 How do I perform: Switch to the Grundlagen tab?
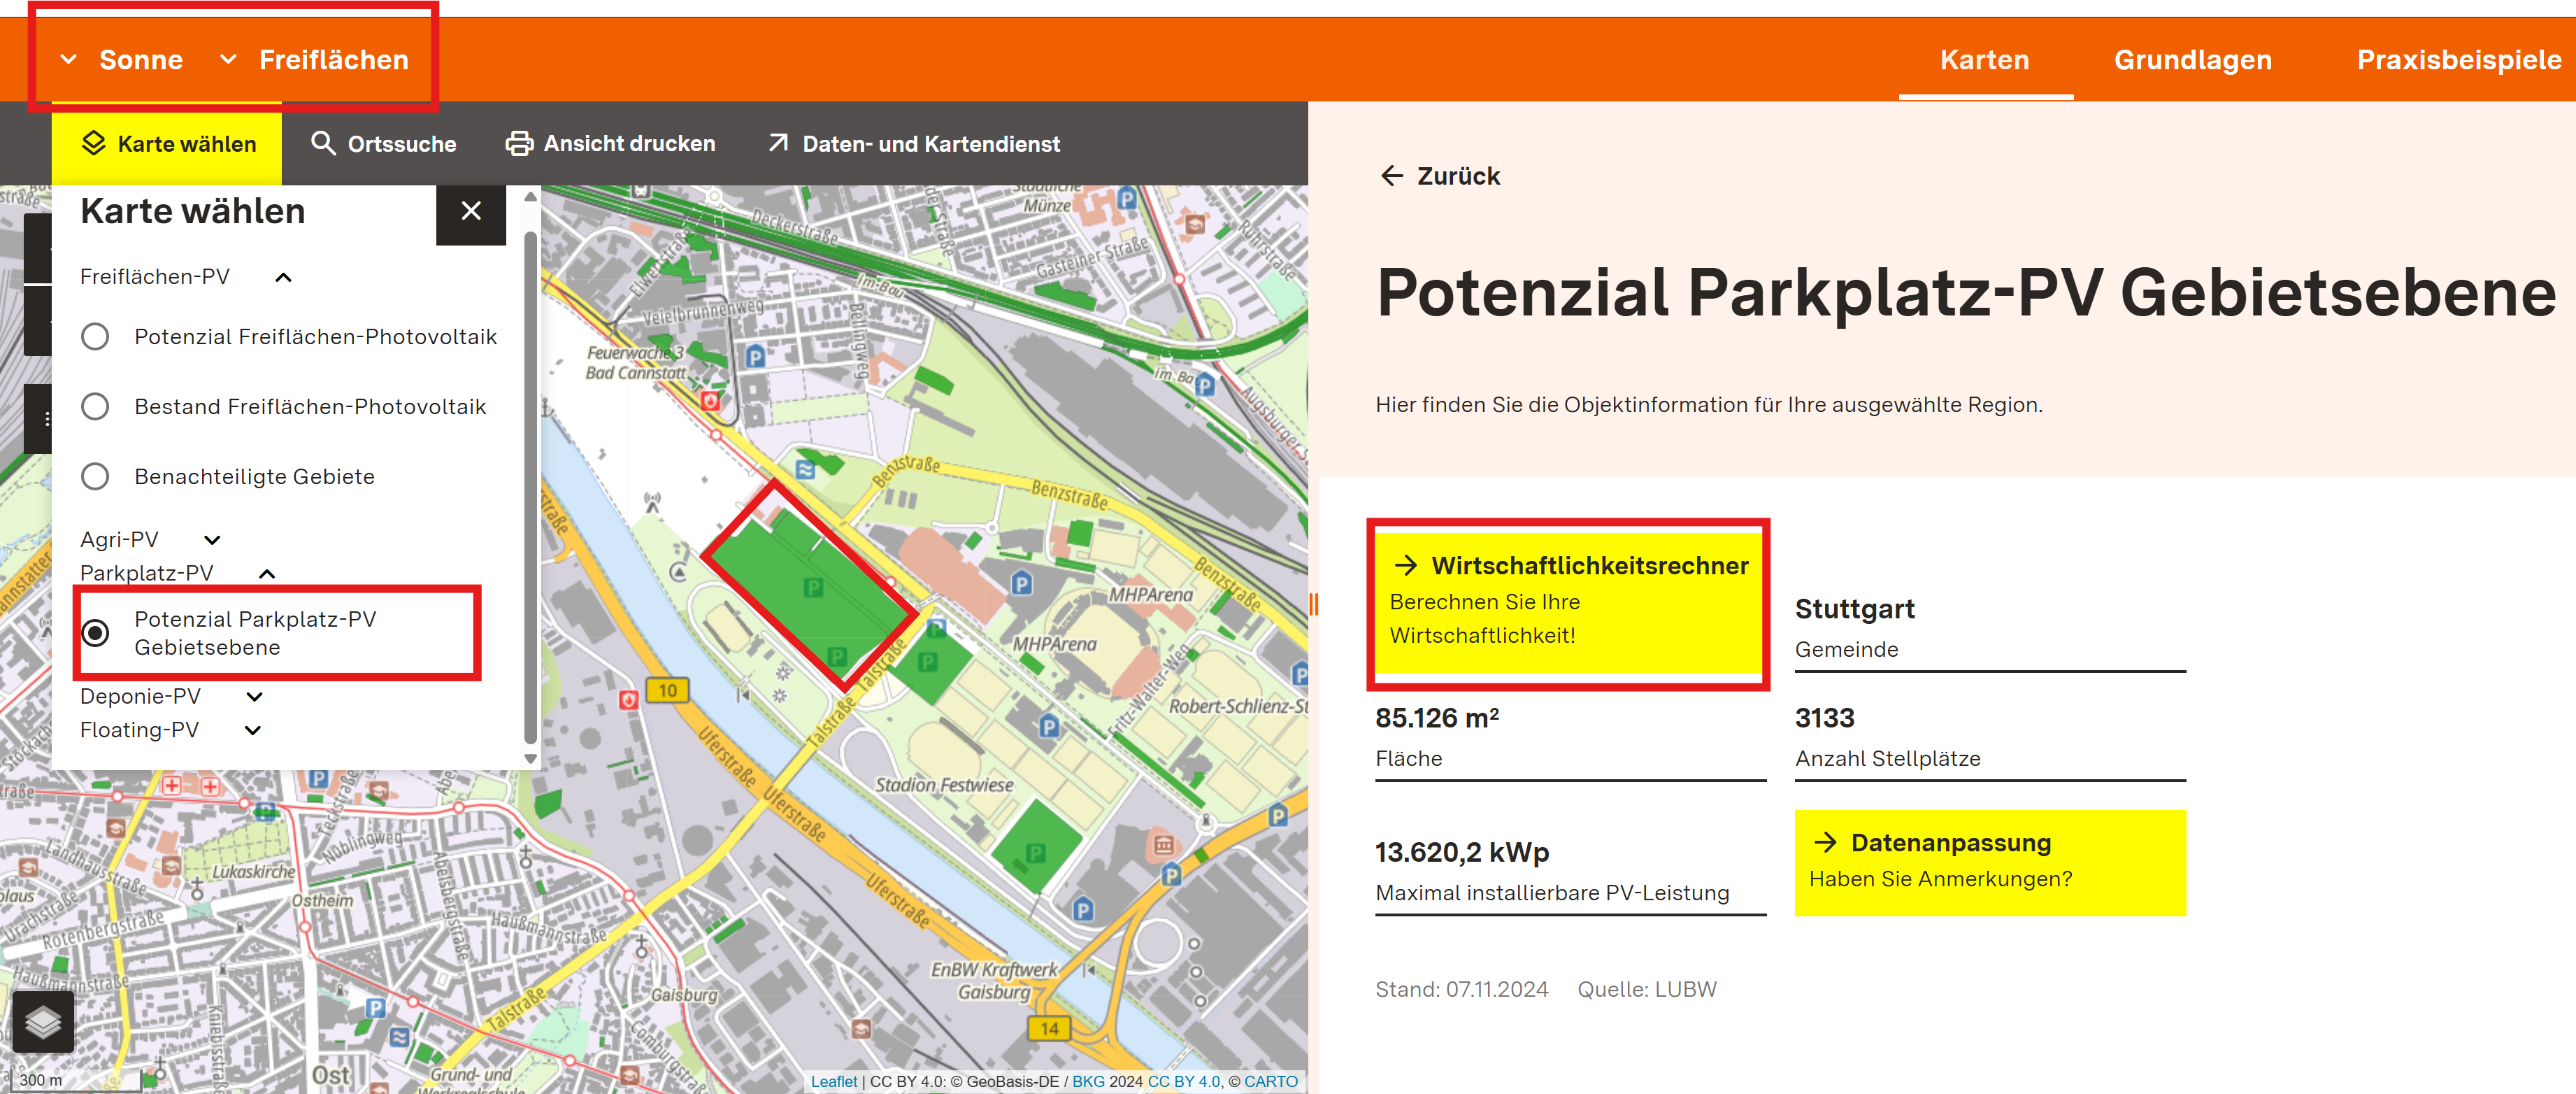pos(2192,60)
